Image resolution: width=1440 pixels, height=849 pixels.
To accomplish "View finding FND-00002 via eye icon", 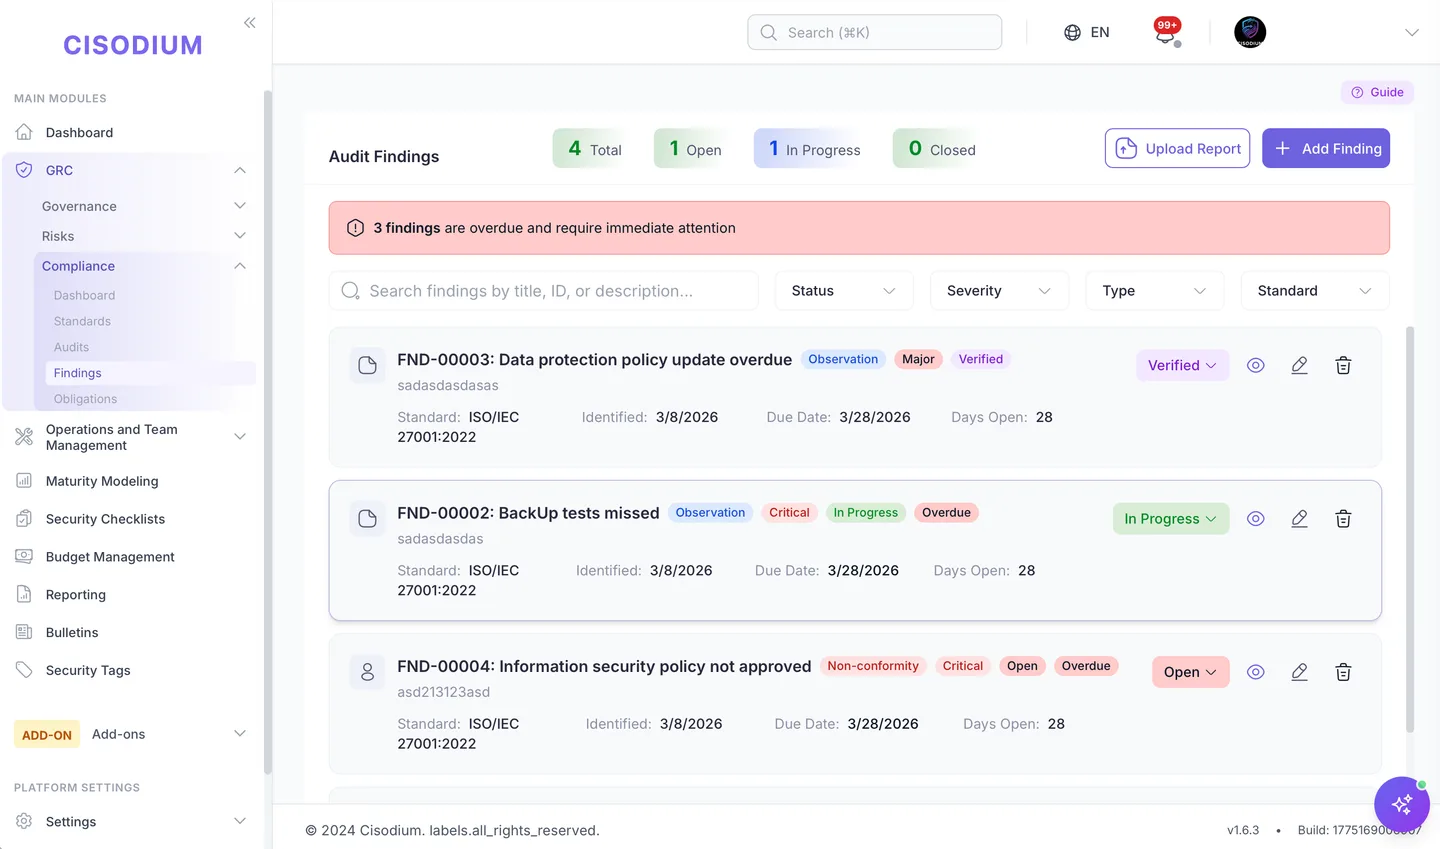I will (1256, 519).
